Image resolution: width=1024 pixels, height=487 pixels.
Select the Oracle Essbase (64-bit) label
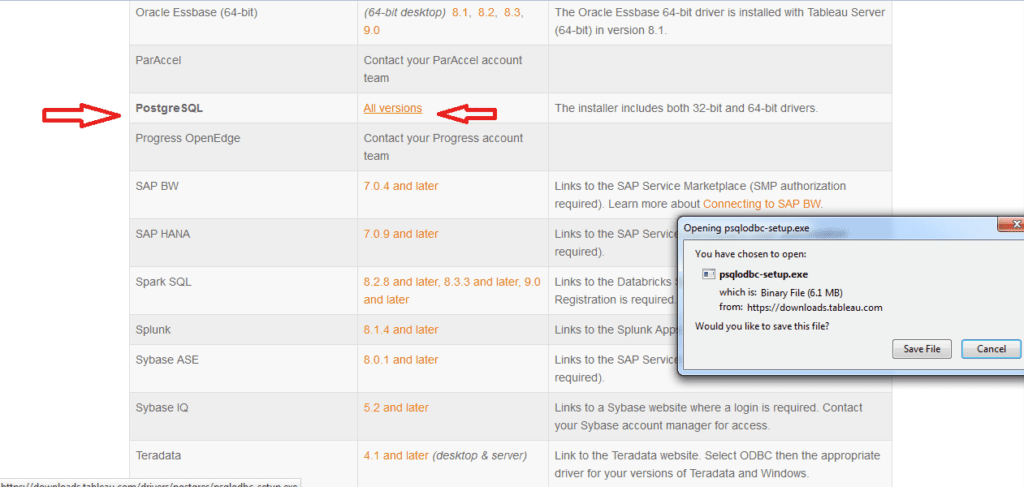coord(197,12)
